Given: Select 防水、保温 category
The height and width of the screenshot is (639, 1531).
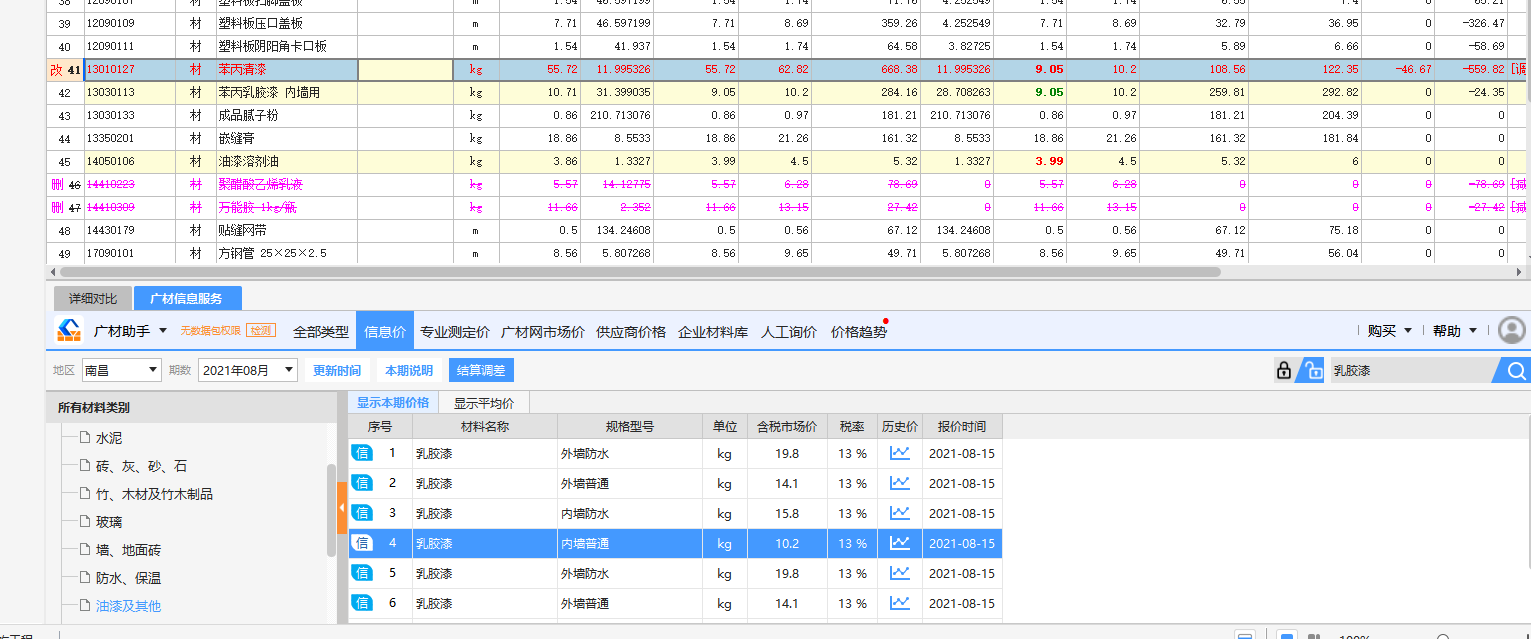Looking at the screenshot, I should [128, 577].
